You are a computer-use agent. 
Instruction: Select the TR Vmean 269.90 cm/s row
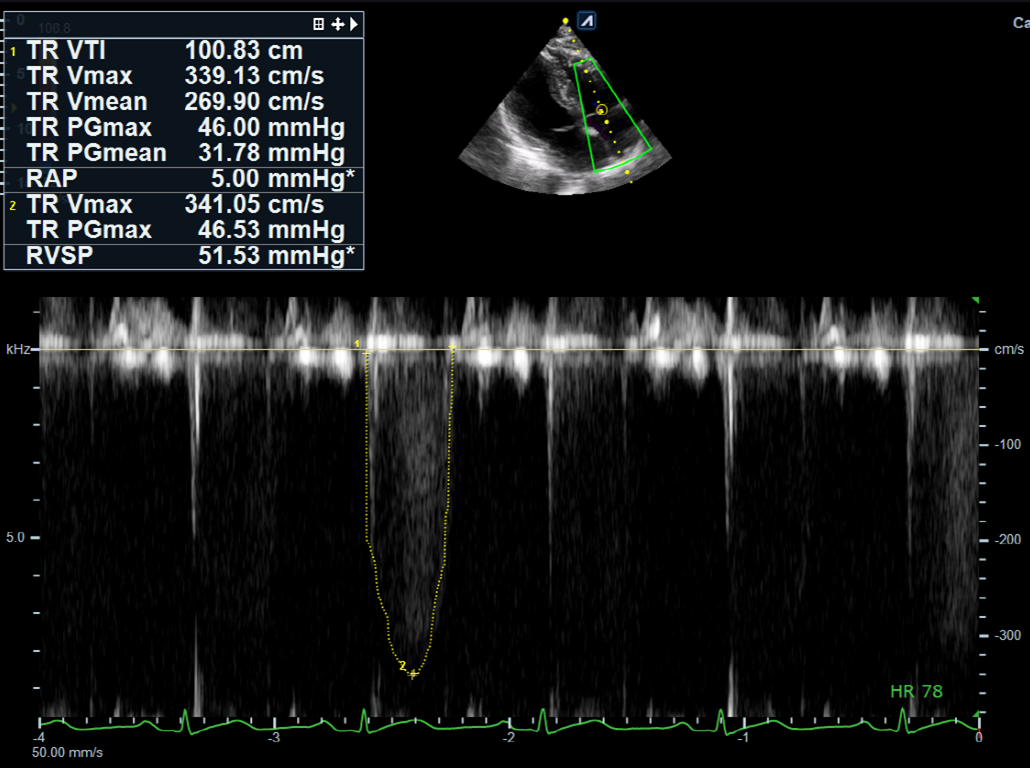tap(184, 102)
